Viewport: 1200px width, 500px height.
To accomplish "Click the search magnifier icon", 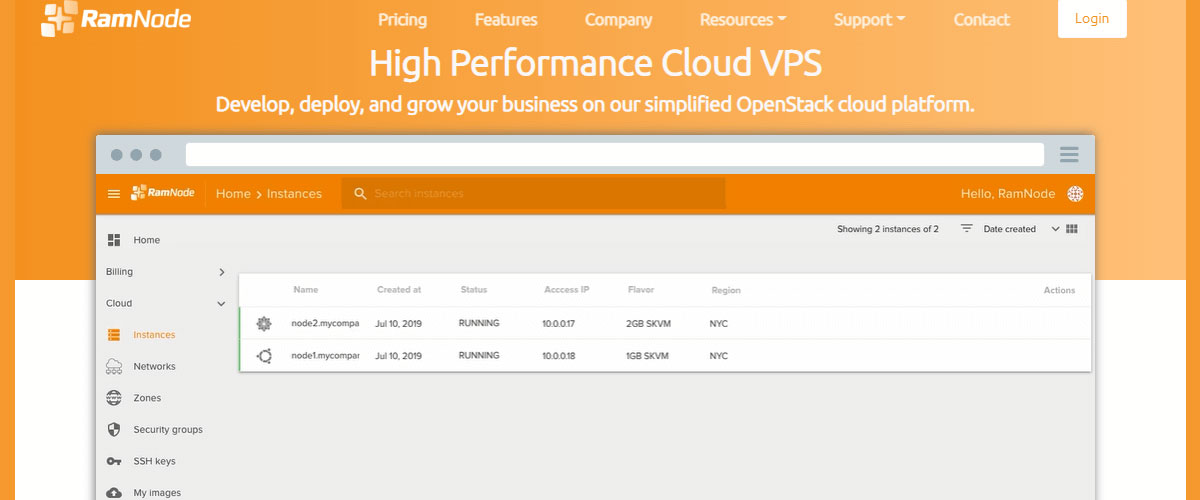I will pyautogui.click(x=361, y=194).
